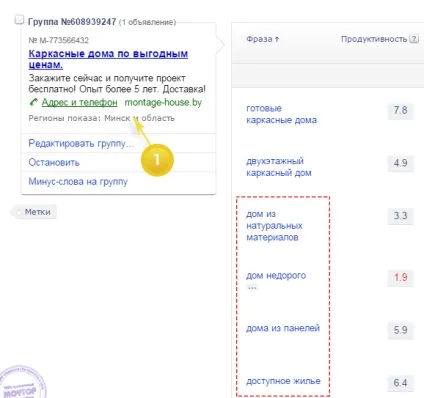Image resolution: width=424 pixels, height=398 pixels.
Task: Click the 'Продуктивность' column header
Action: [x=374, y=39]
